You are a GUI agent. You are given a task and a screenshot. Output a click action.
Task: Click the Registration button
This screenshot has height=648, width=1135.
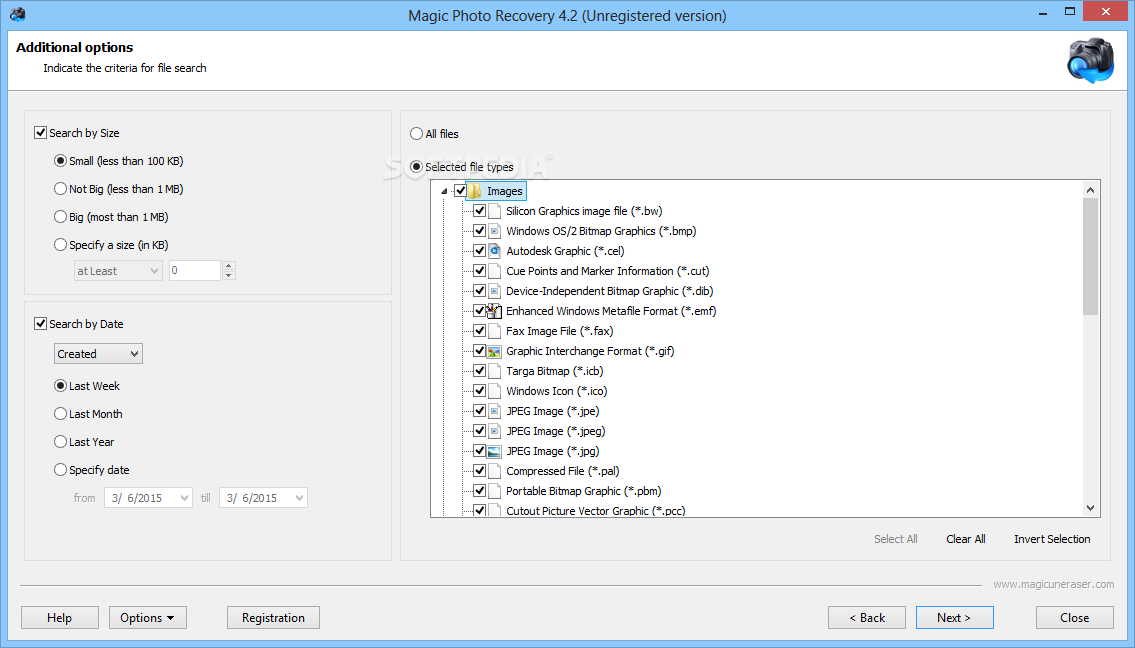click(x=273, y=618)
